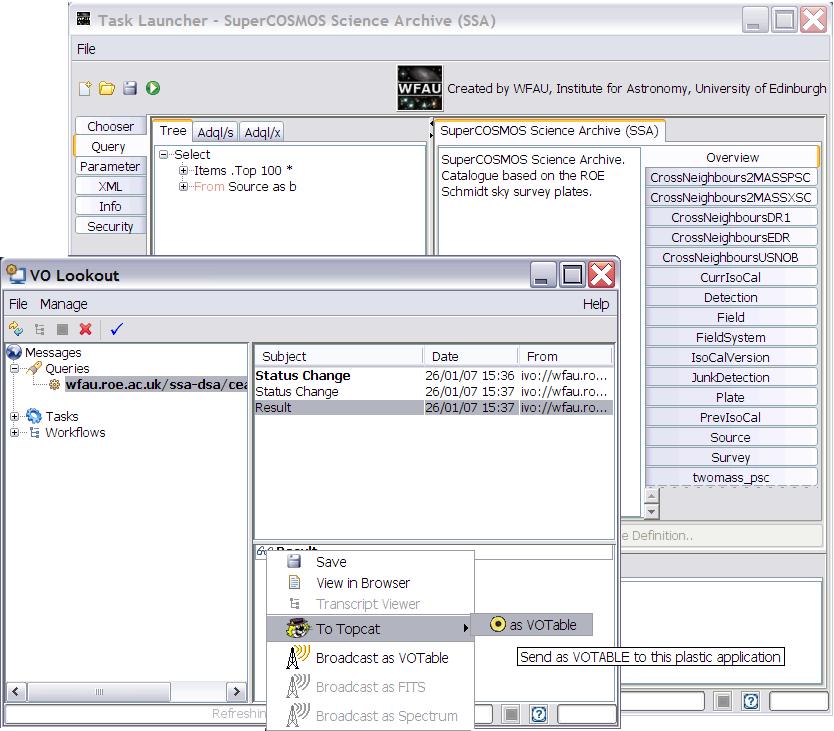Click the Parameter side tab button
This screenshot has width=834, height=731.
point(110,167)
